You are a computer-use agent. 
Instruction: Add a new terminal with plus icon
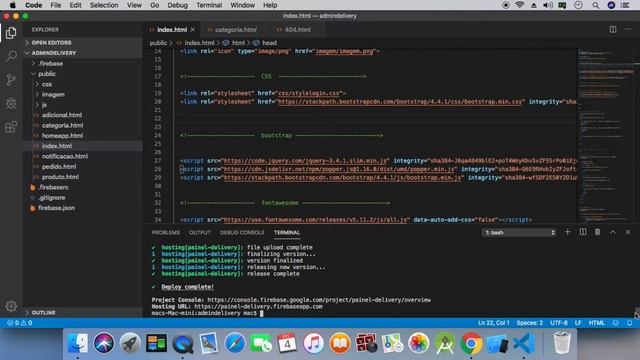pyautogui.click(x=567, y=232)
